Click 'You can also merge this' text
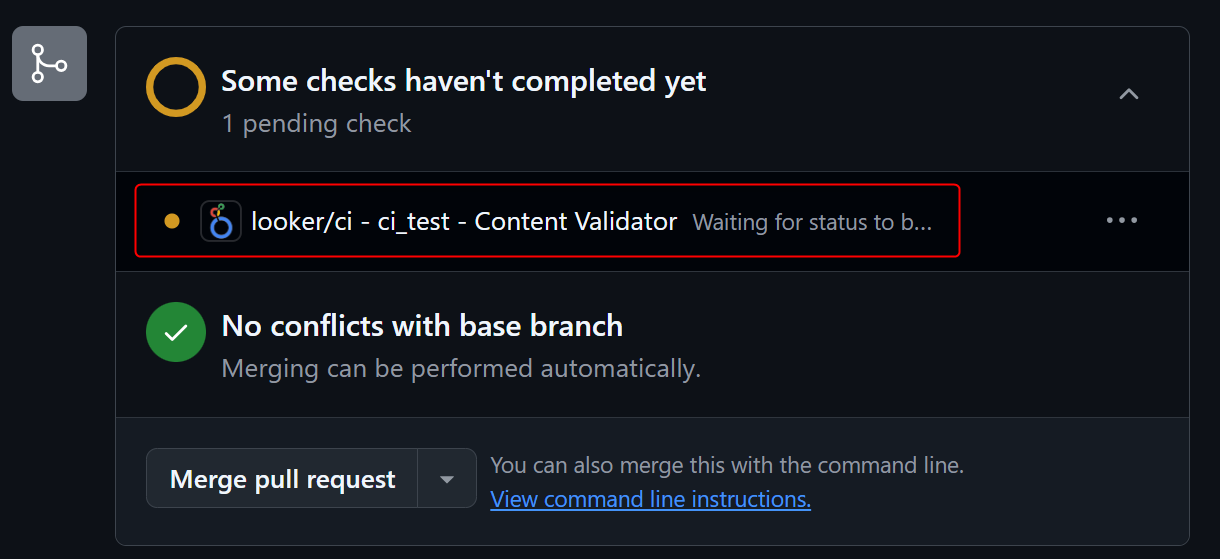Image resolution: width=1220 pixels, height=559 pixels. [727, 465]
